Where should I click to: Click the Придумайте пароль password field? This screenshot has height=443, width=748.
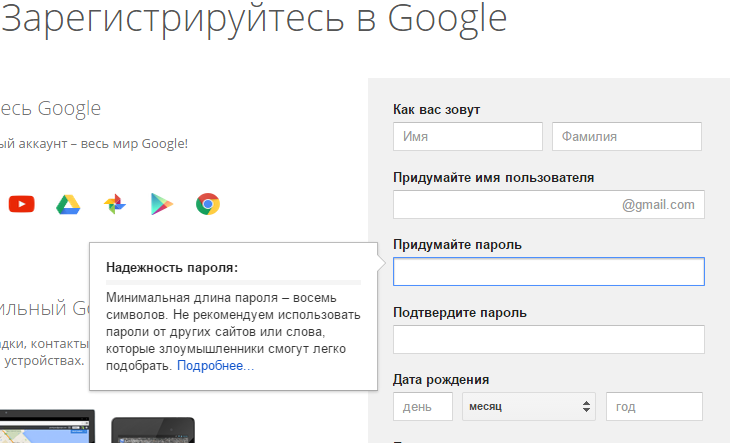[549, 272]
